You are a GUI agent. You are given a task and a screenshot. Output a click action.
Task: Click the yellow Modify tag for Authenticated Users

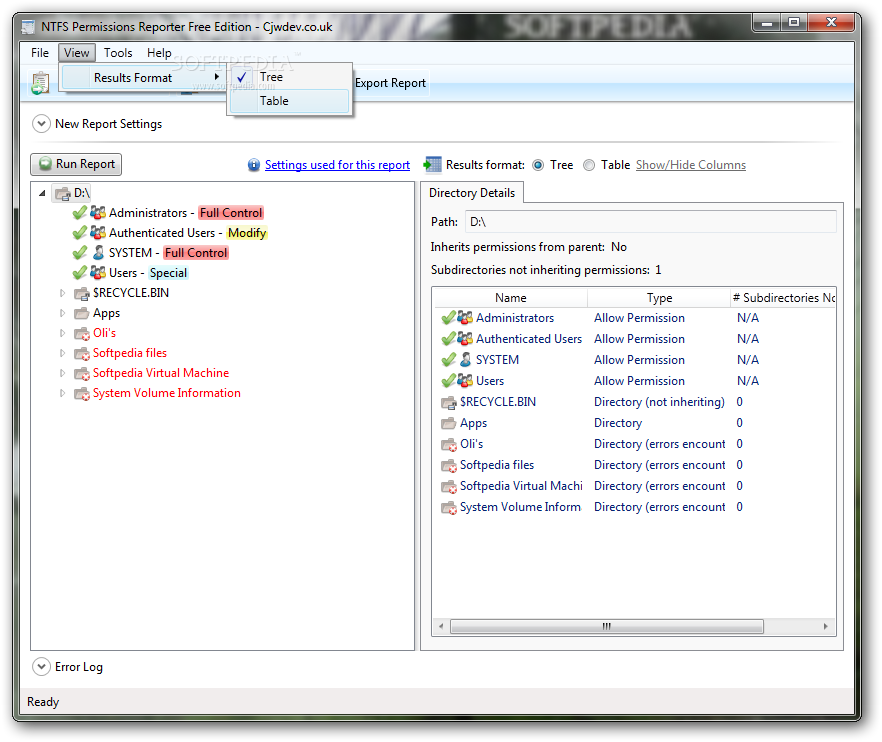[x=247, y=233]
